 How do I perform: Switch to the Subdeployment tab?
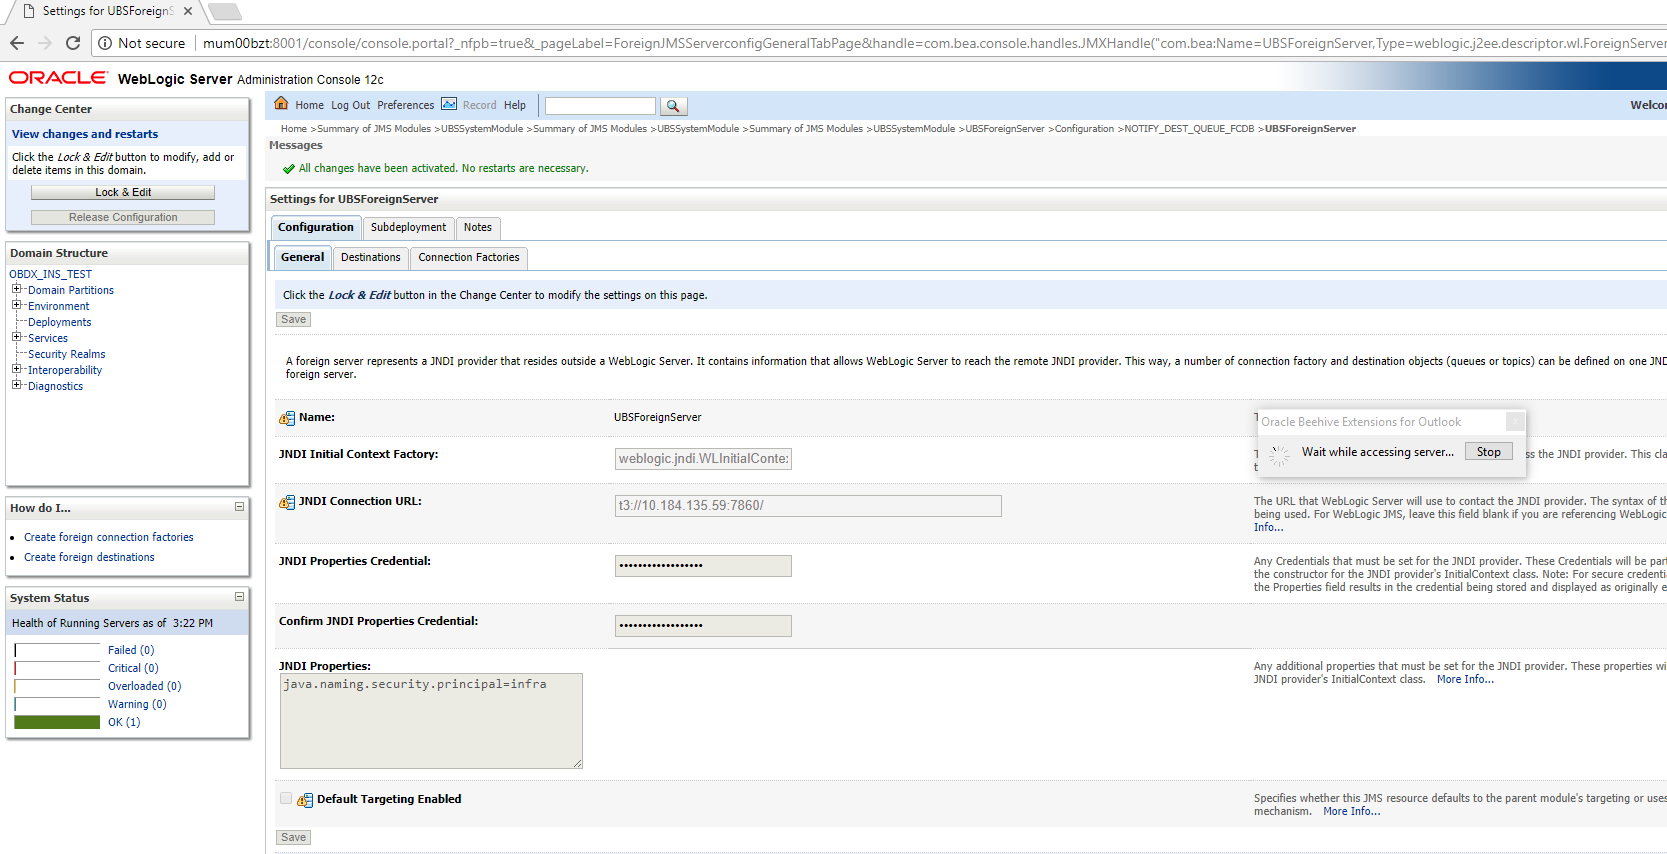pos(408,228)
